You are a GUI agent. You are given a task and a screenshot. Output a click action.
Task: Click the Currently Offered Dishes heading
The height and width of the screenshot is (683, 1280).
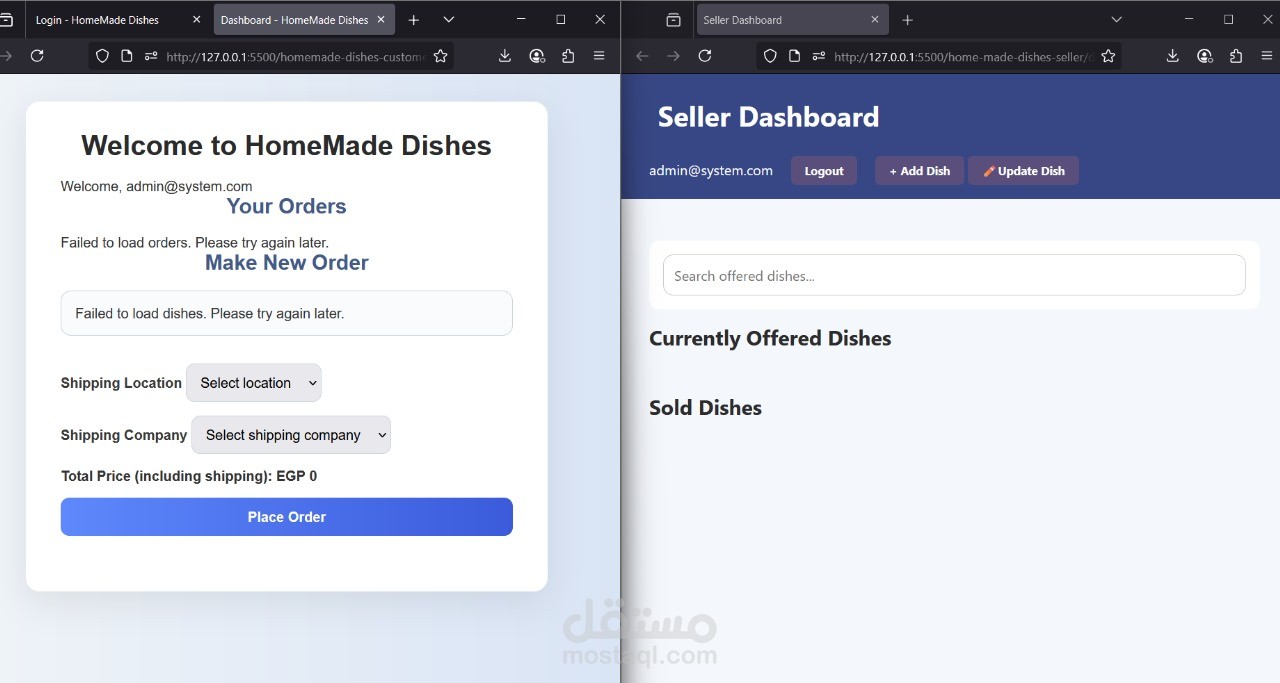point(770,338)
